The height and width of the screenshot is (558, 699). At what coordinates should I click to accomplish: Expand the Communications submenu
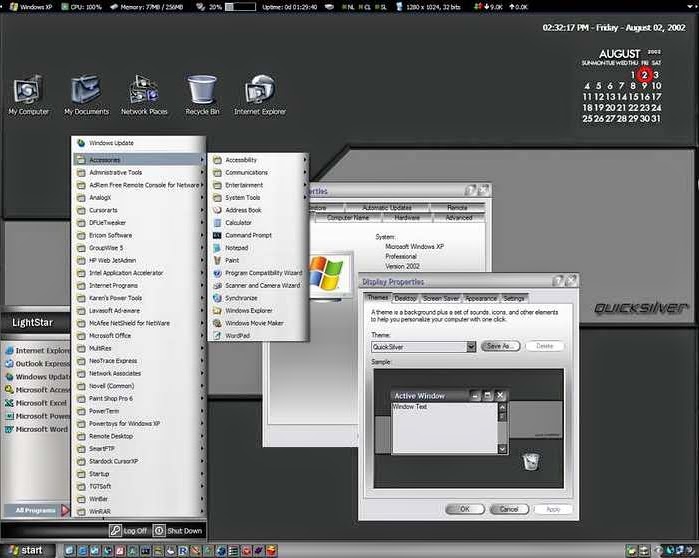click(259, 172)
